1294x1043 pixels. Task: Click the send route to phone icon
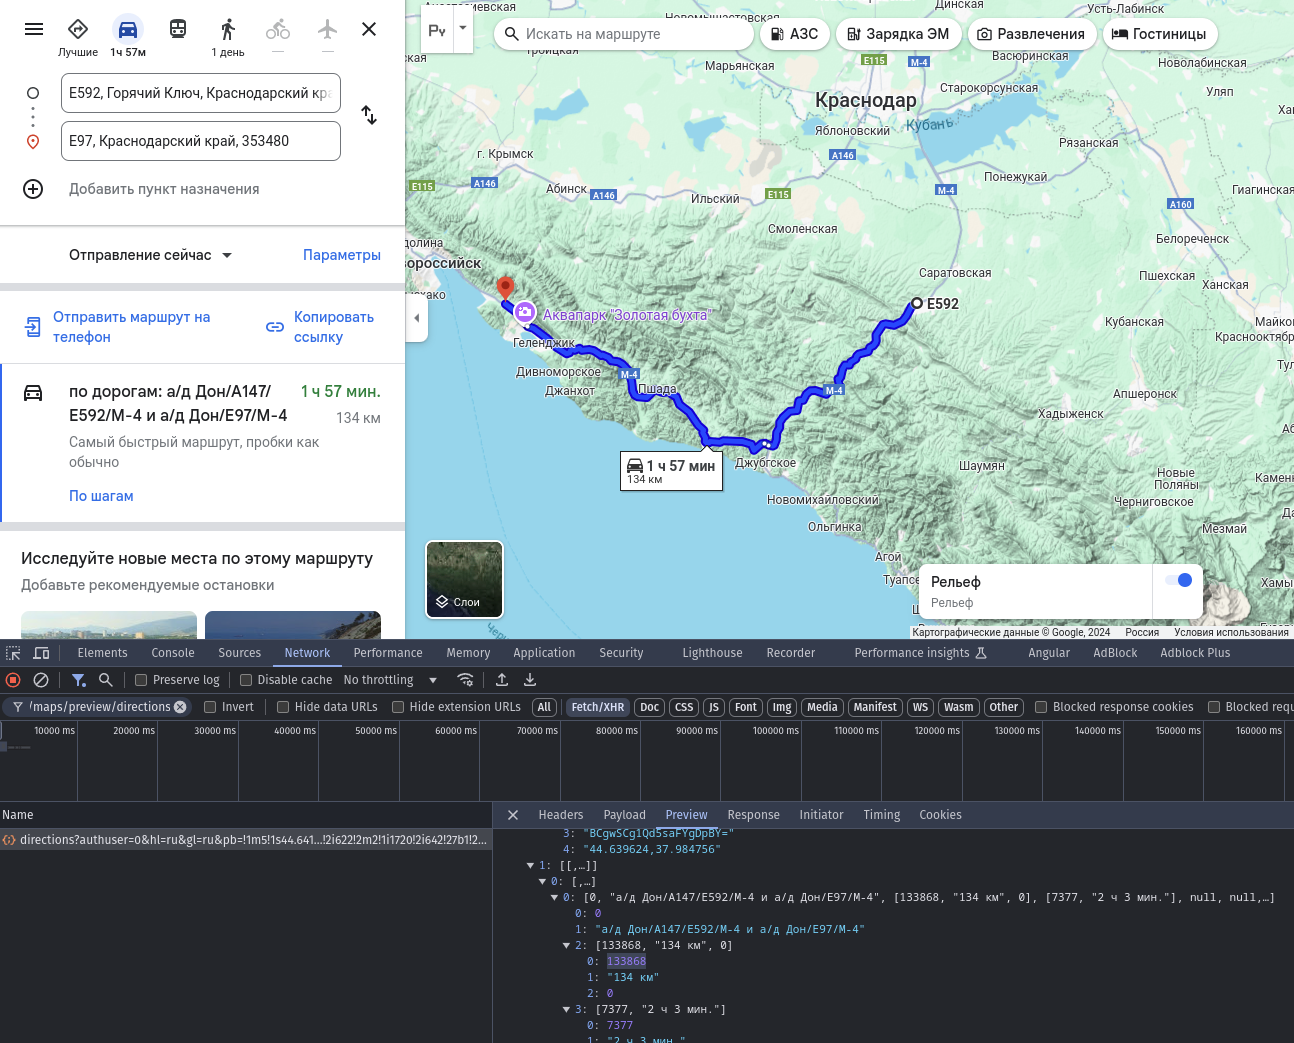point(33,327)
